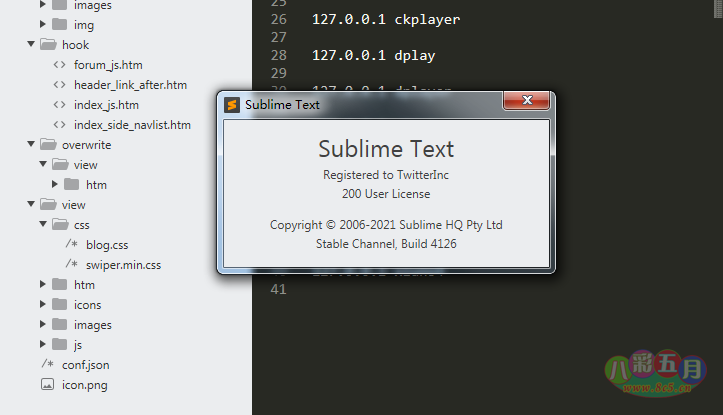The height and width of the screenshot is (415, 723).
Task: Close the Sublime Text about dialog
Action: click(527, 100)
